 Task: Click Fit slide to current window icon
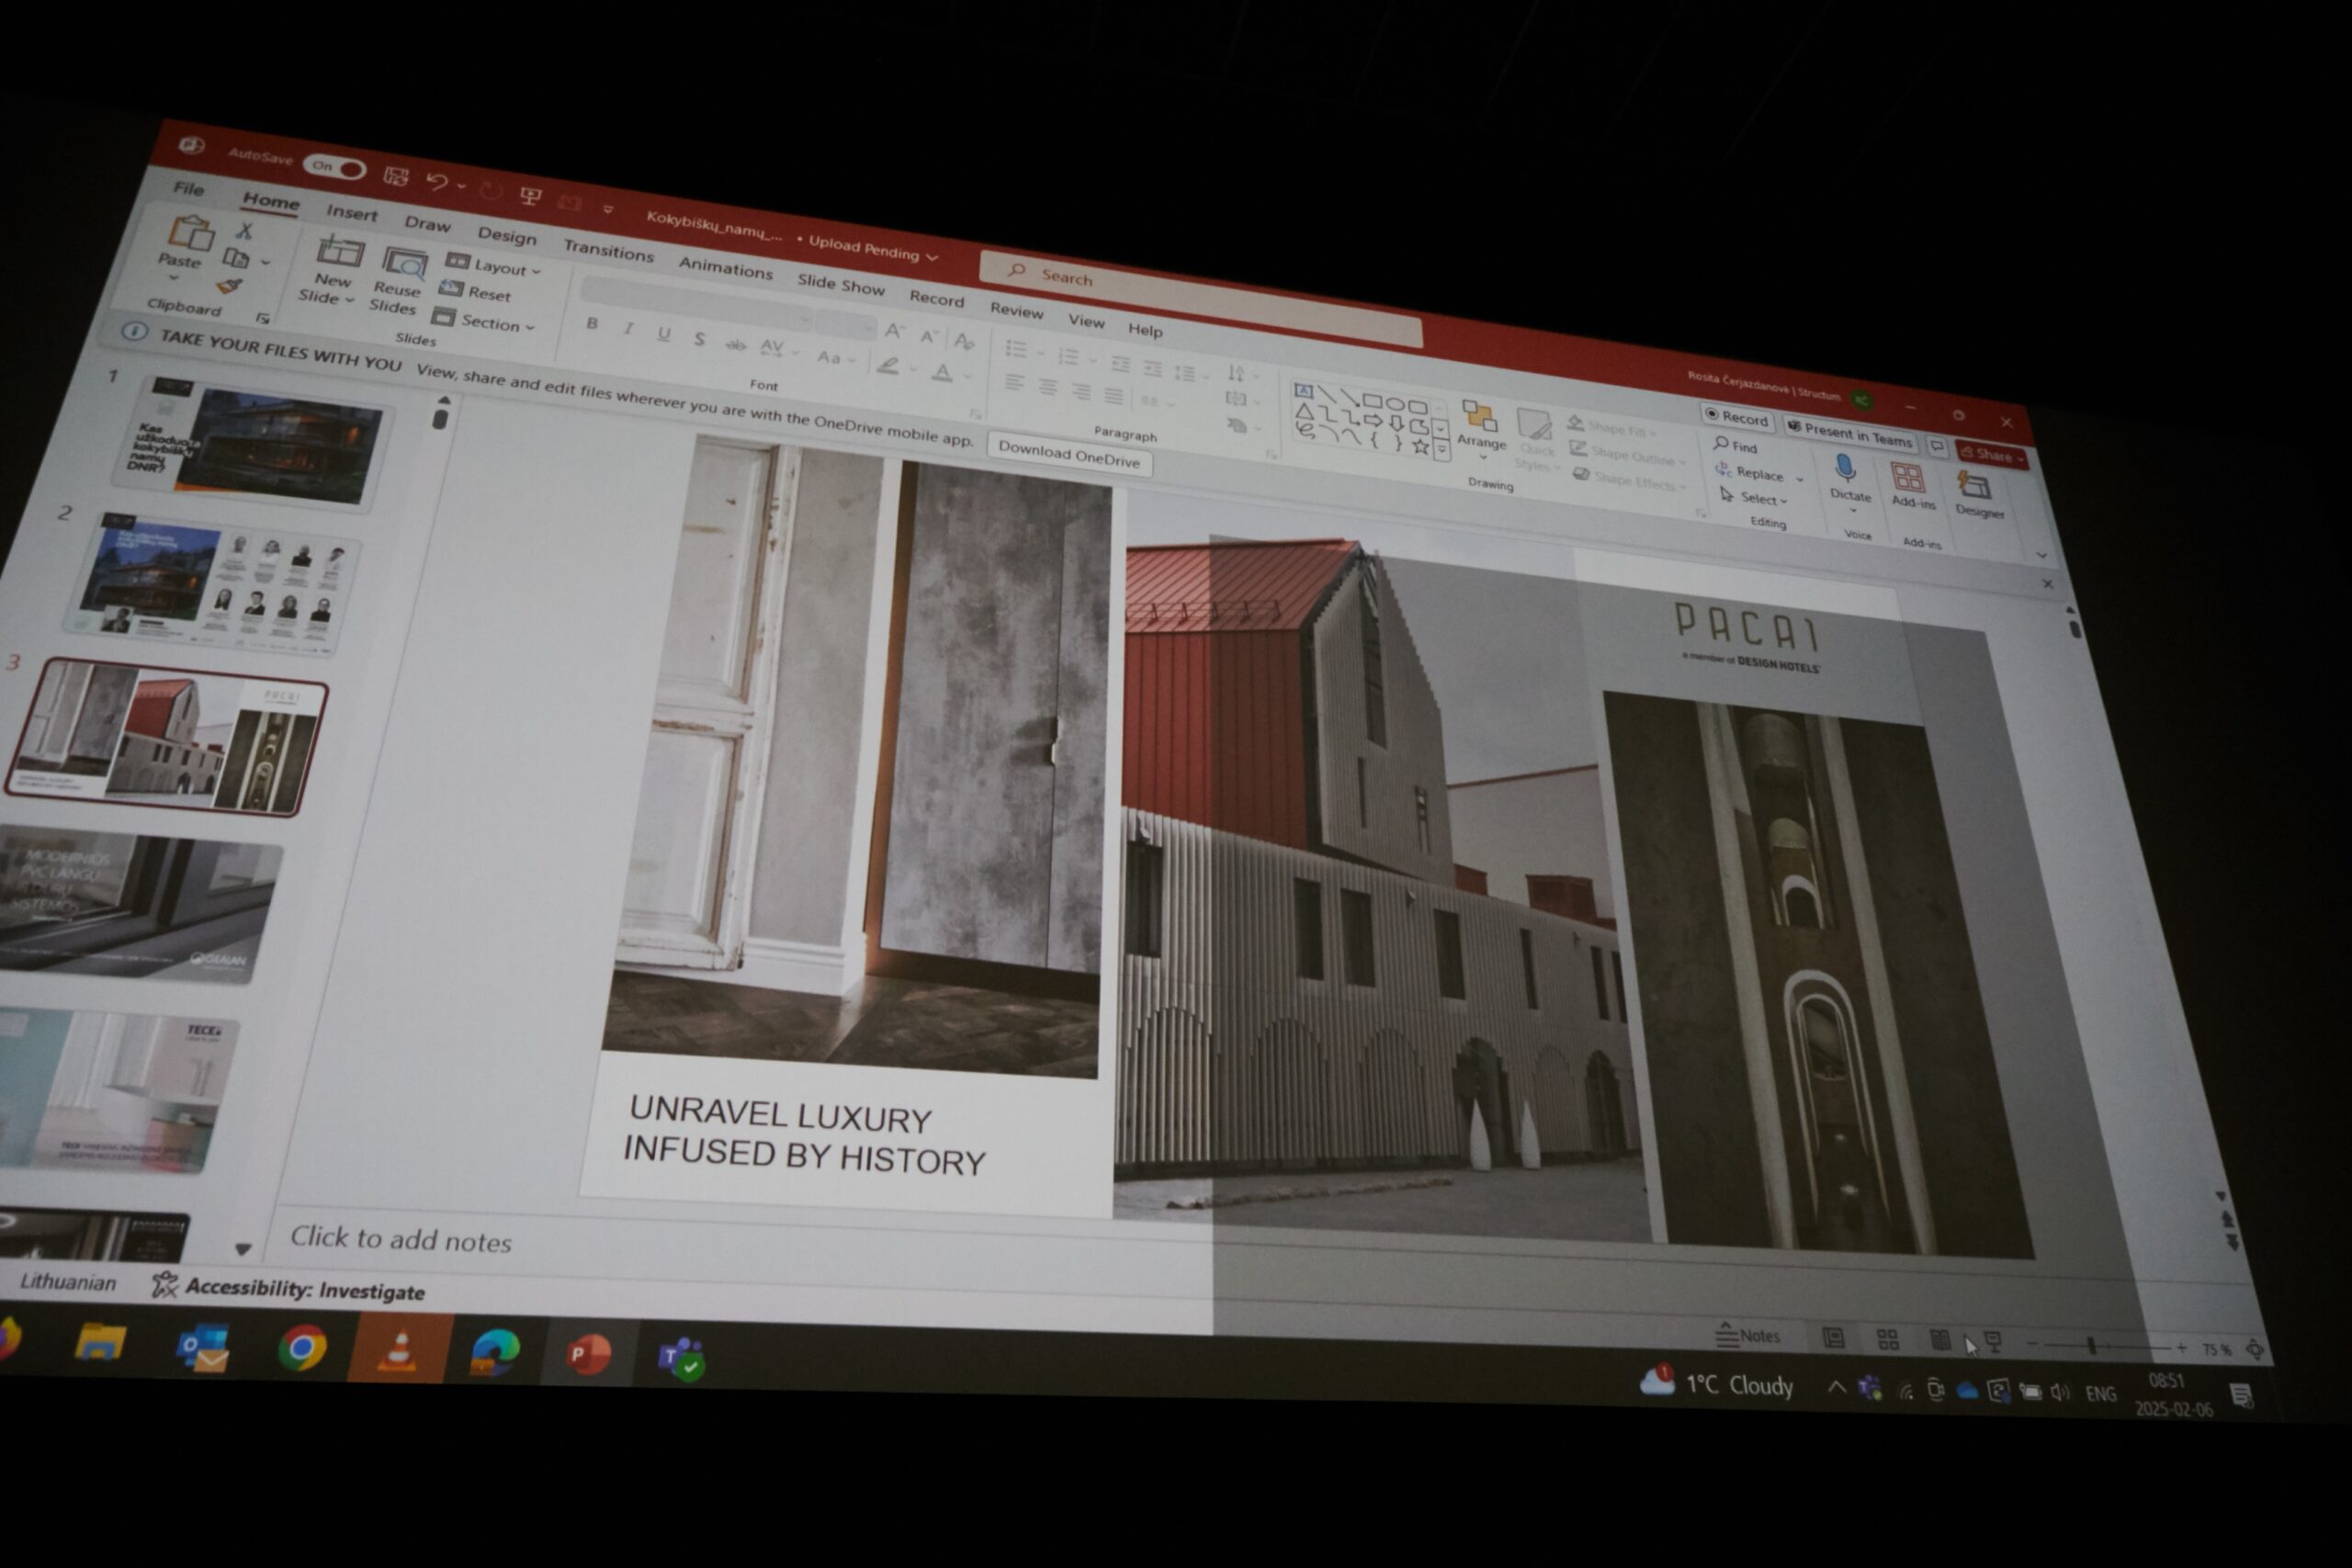pos(2255,1349)
